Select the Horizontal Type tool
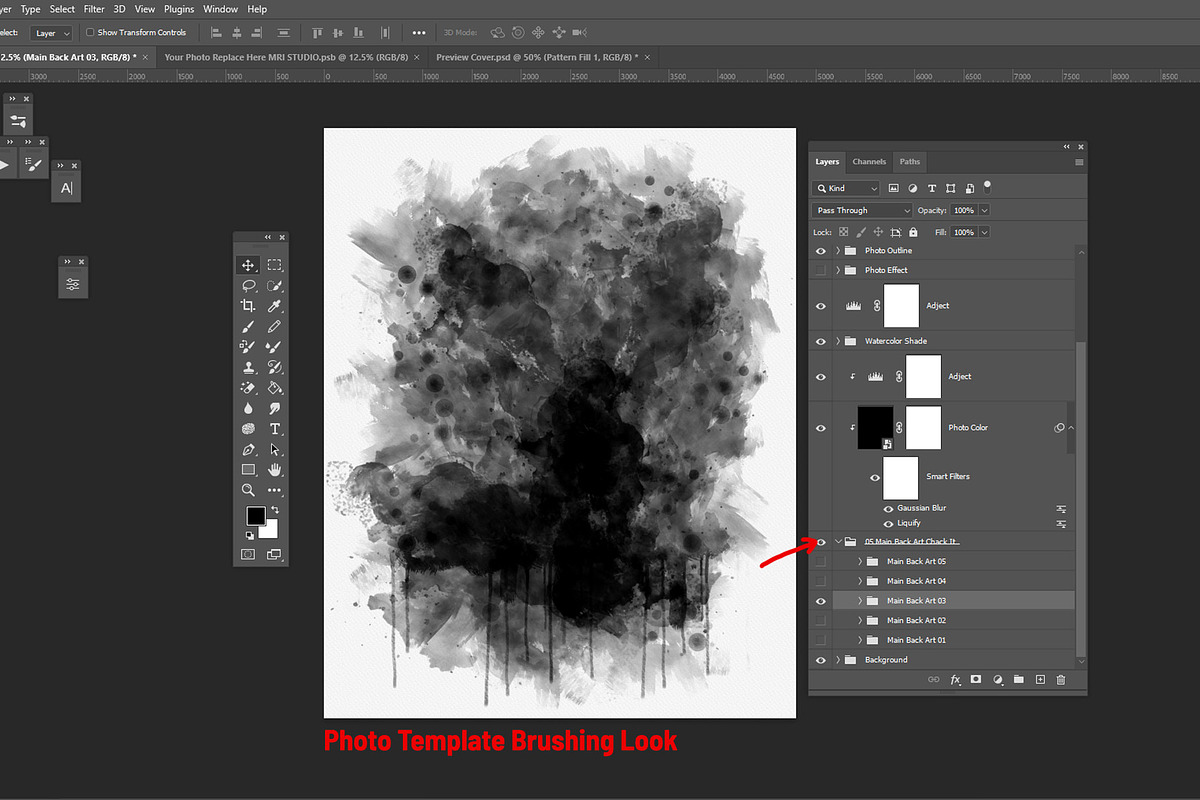Viewport: 1200px width, 800px height. click(274, 429)
